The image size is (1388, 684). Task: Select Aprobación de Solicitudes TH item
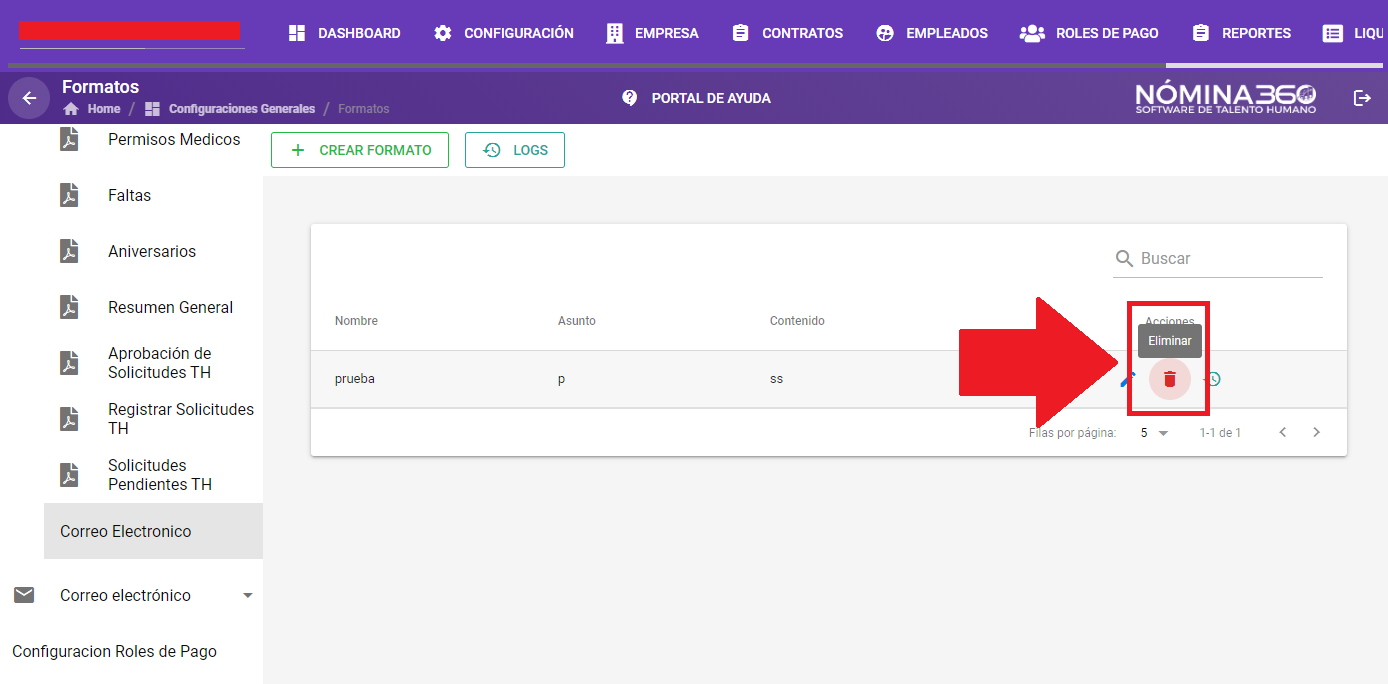[x=160, y=363]
